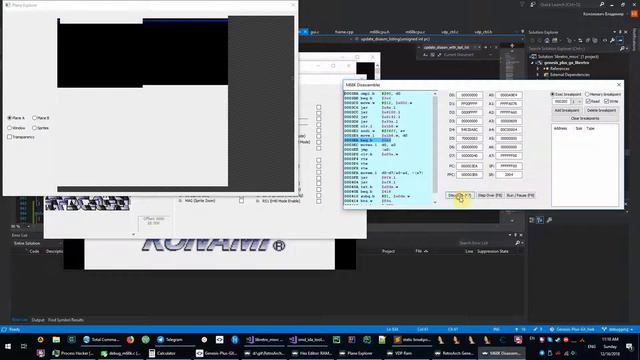
Task: Click the Solution Explorer Properties wrench icon
Action: (x=612, y=41)
